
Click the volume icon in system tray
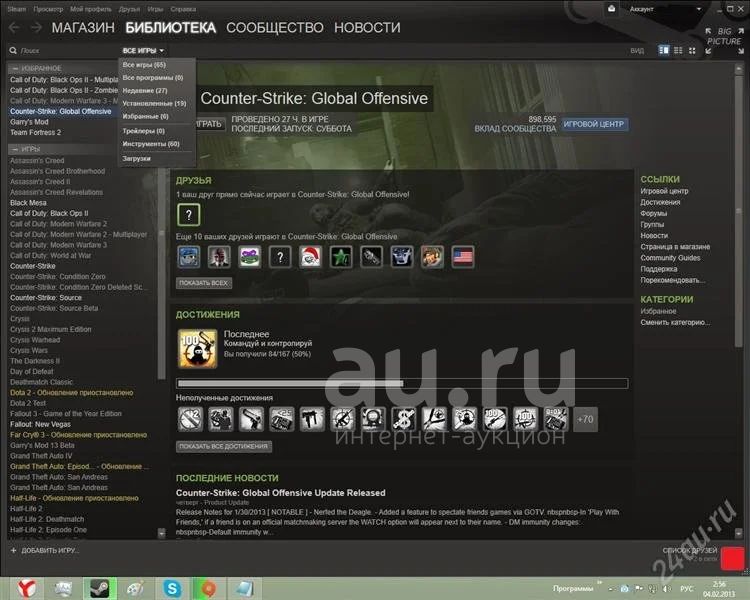(x=666, y=589)
